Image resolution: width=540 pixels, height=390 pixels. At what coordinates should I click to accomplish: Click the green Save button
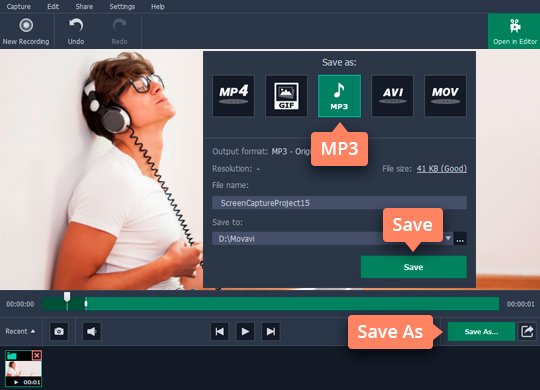[x=414, y=267]
